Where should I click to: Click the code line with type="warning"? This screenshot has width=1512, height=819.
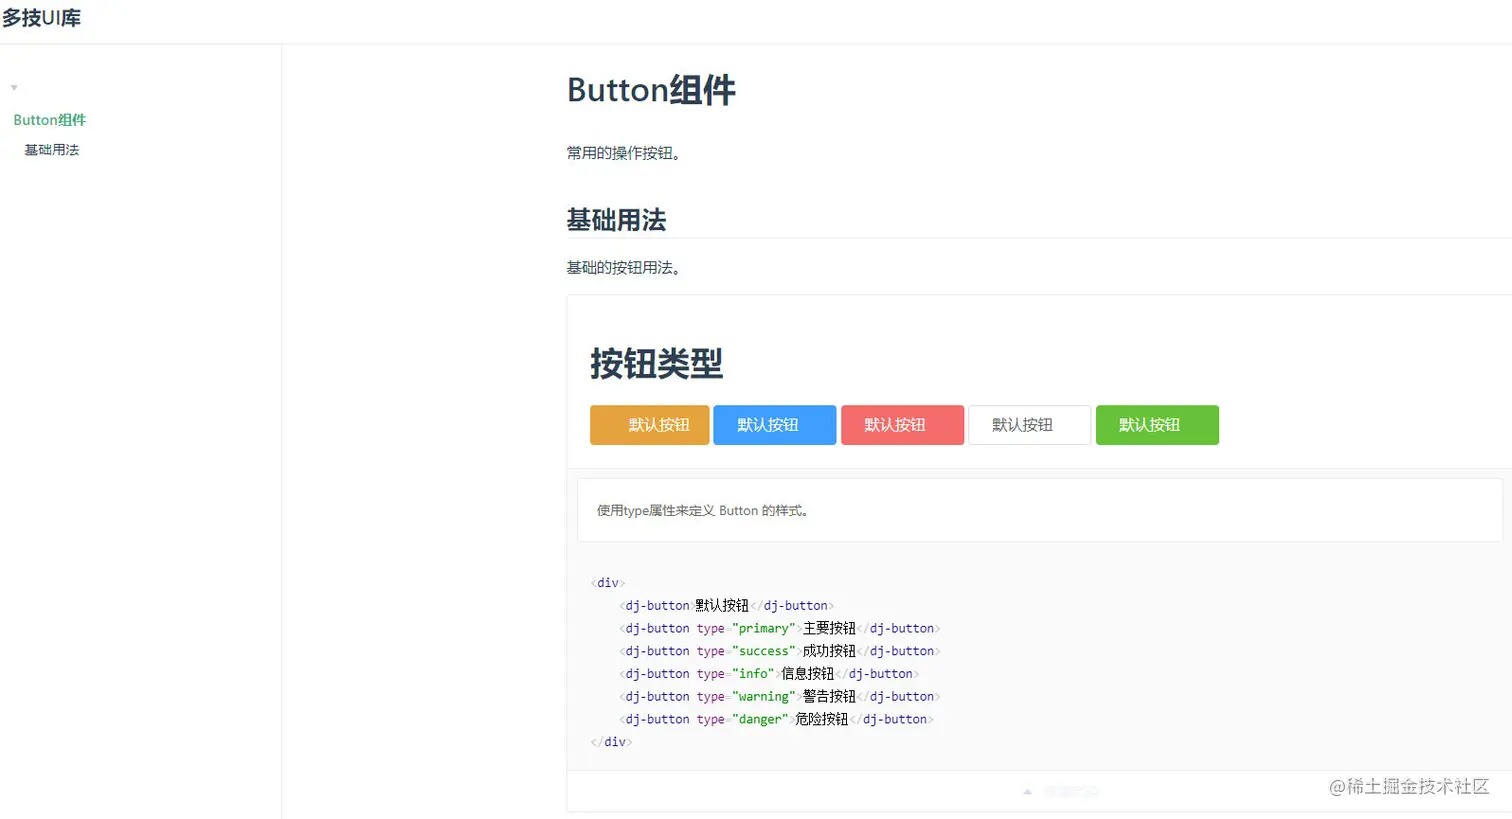click(780, 697)
